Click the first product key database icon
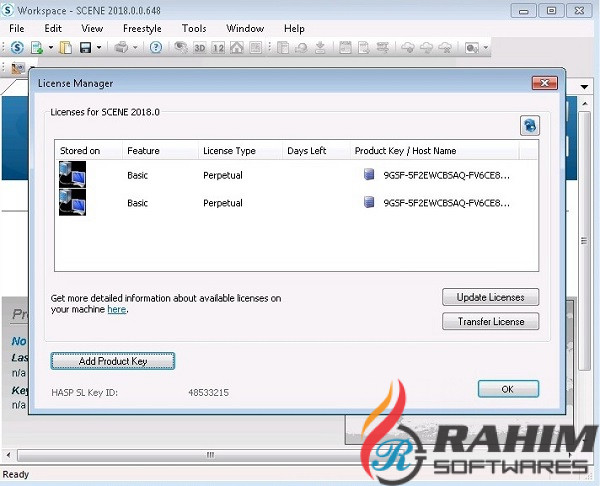The image size is (600, 486). 369,175
